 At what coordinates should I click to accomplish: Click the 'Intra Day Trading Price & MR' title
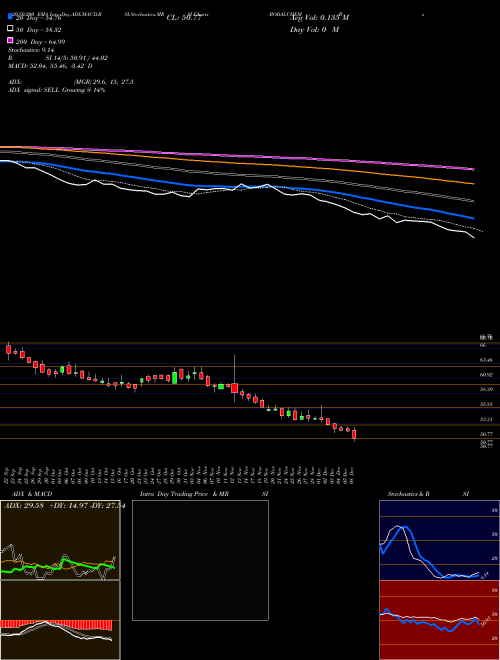[184, 494]
